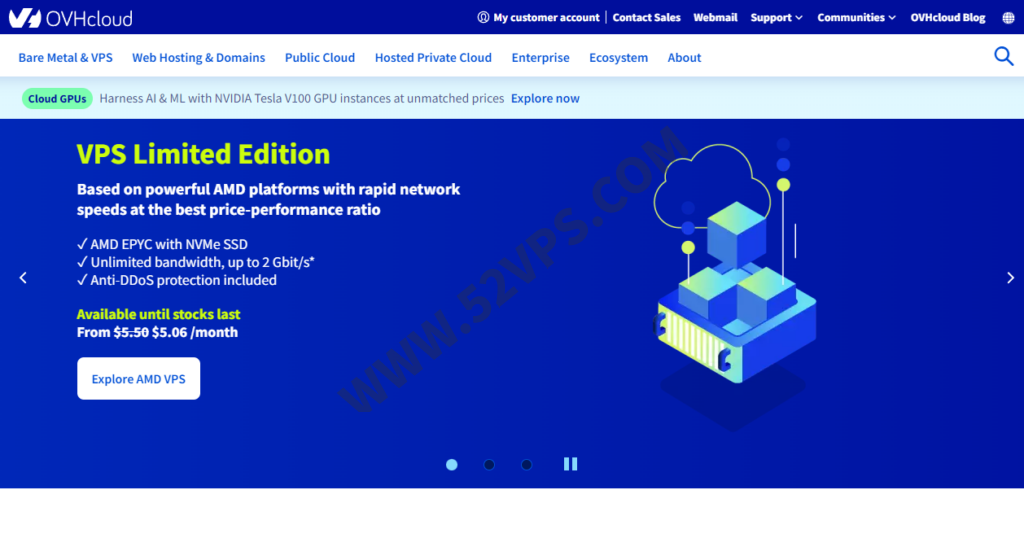The image size is (1024, 538).
Task: Click the NVIDIA Tesla V100 banner text
Action: 302,99
